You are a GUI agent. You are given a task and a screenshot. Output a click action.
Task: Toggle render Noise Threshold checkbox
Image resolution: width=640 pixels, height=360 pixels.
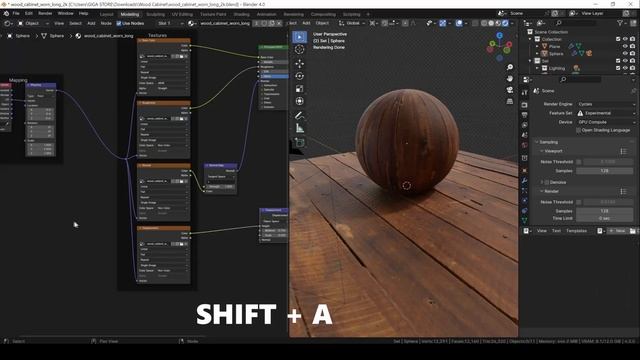578,202
